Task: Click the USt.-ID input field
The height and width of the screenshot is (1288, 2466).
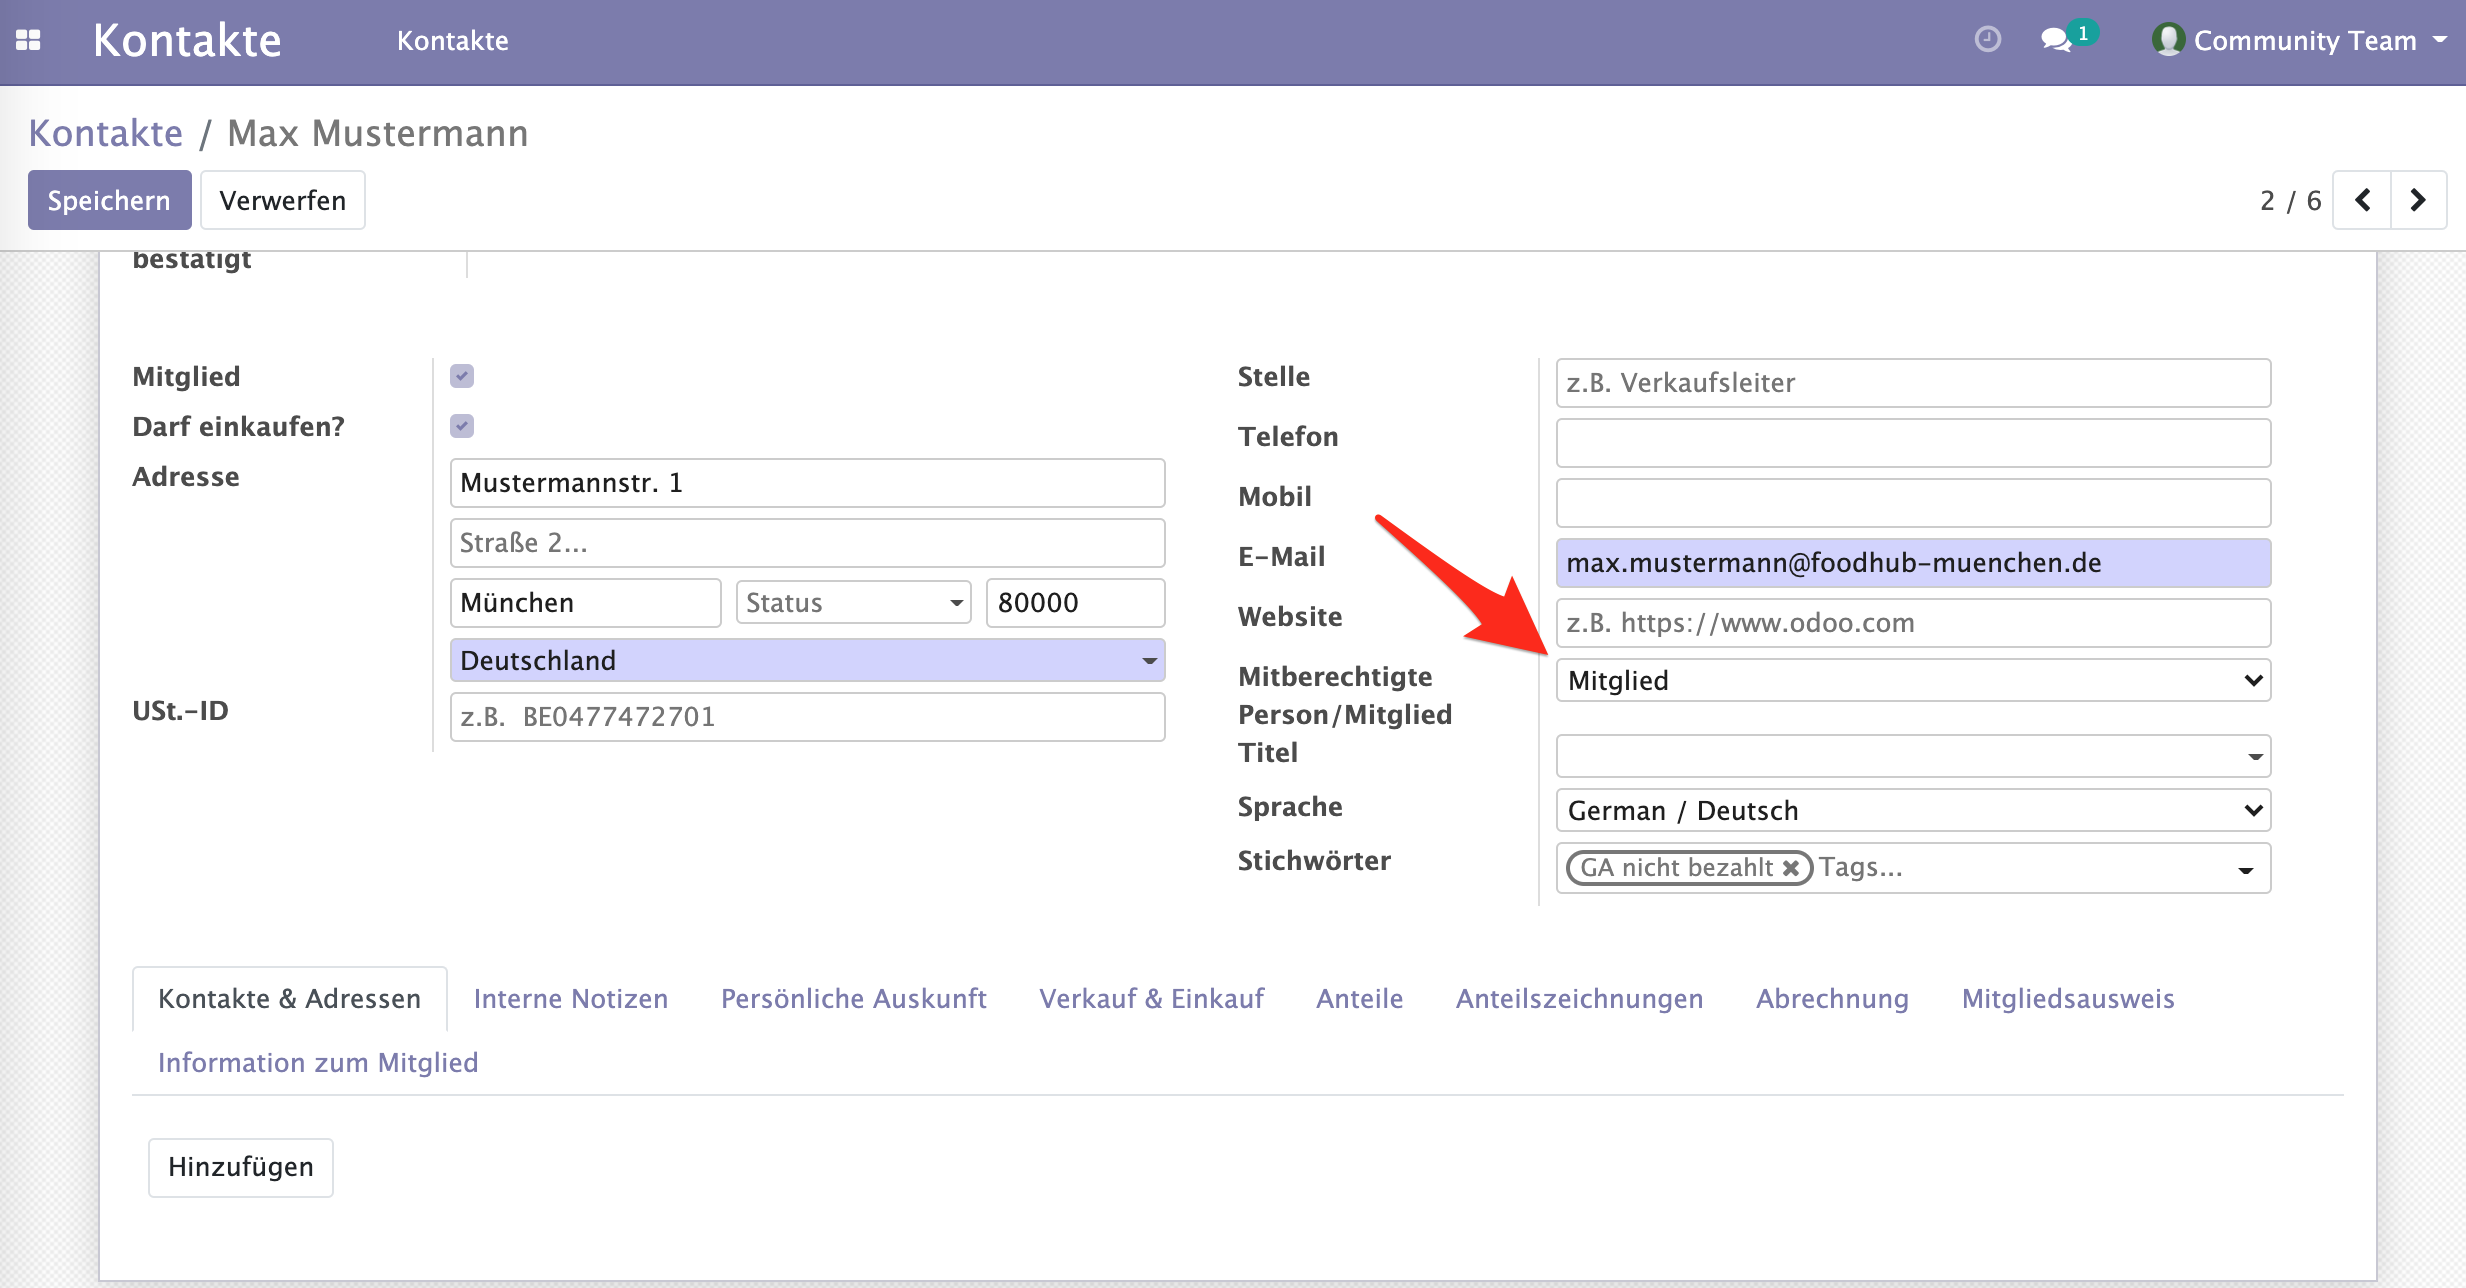Action: [807, 717]
